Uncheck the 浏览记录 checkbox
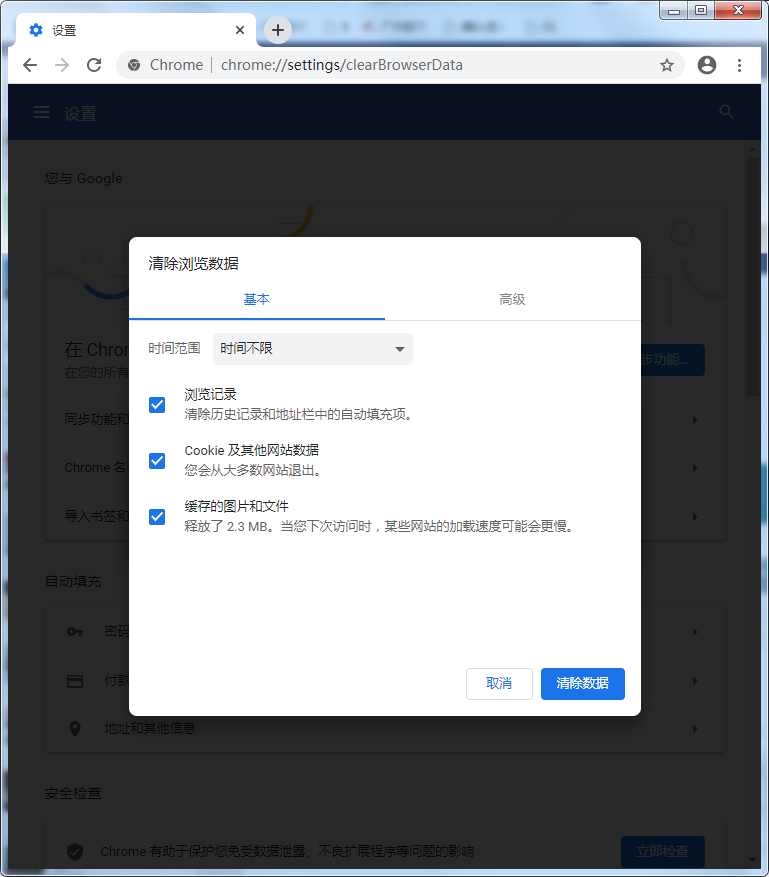The width and height of the screenshot is (769, 877). click(x=157, y=405)
